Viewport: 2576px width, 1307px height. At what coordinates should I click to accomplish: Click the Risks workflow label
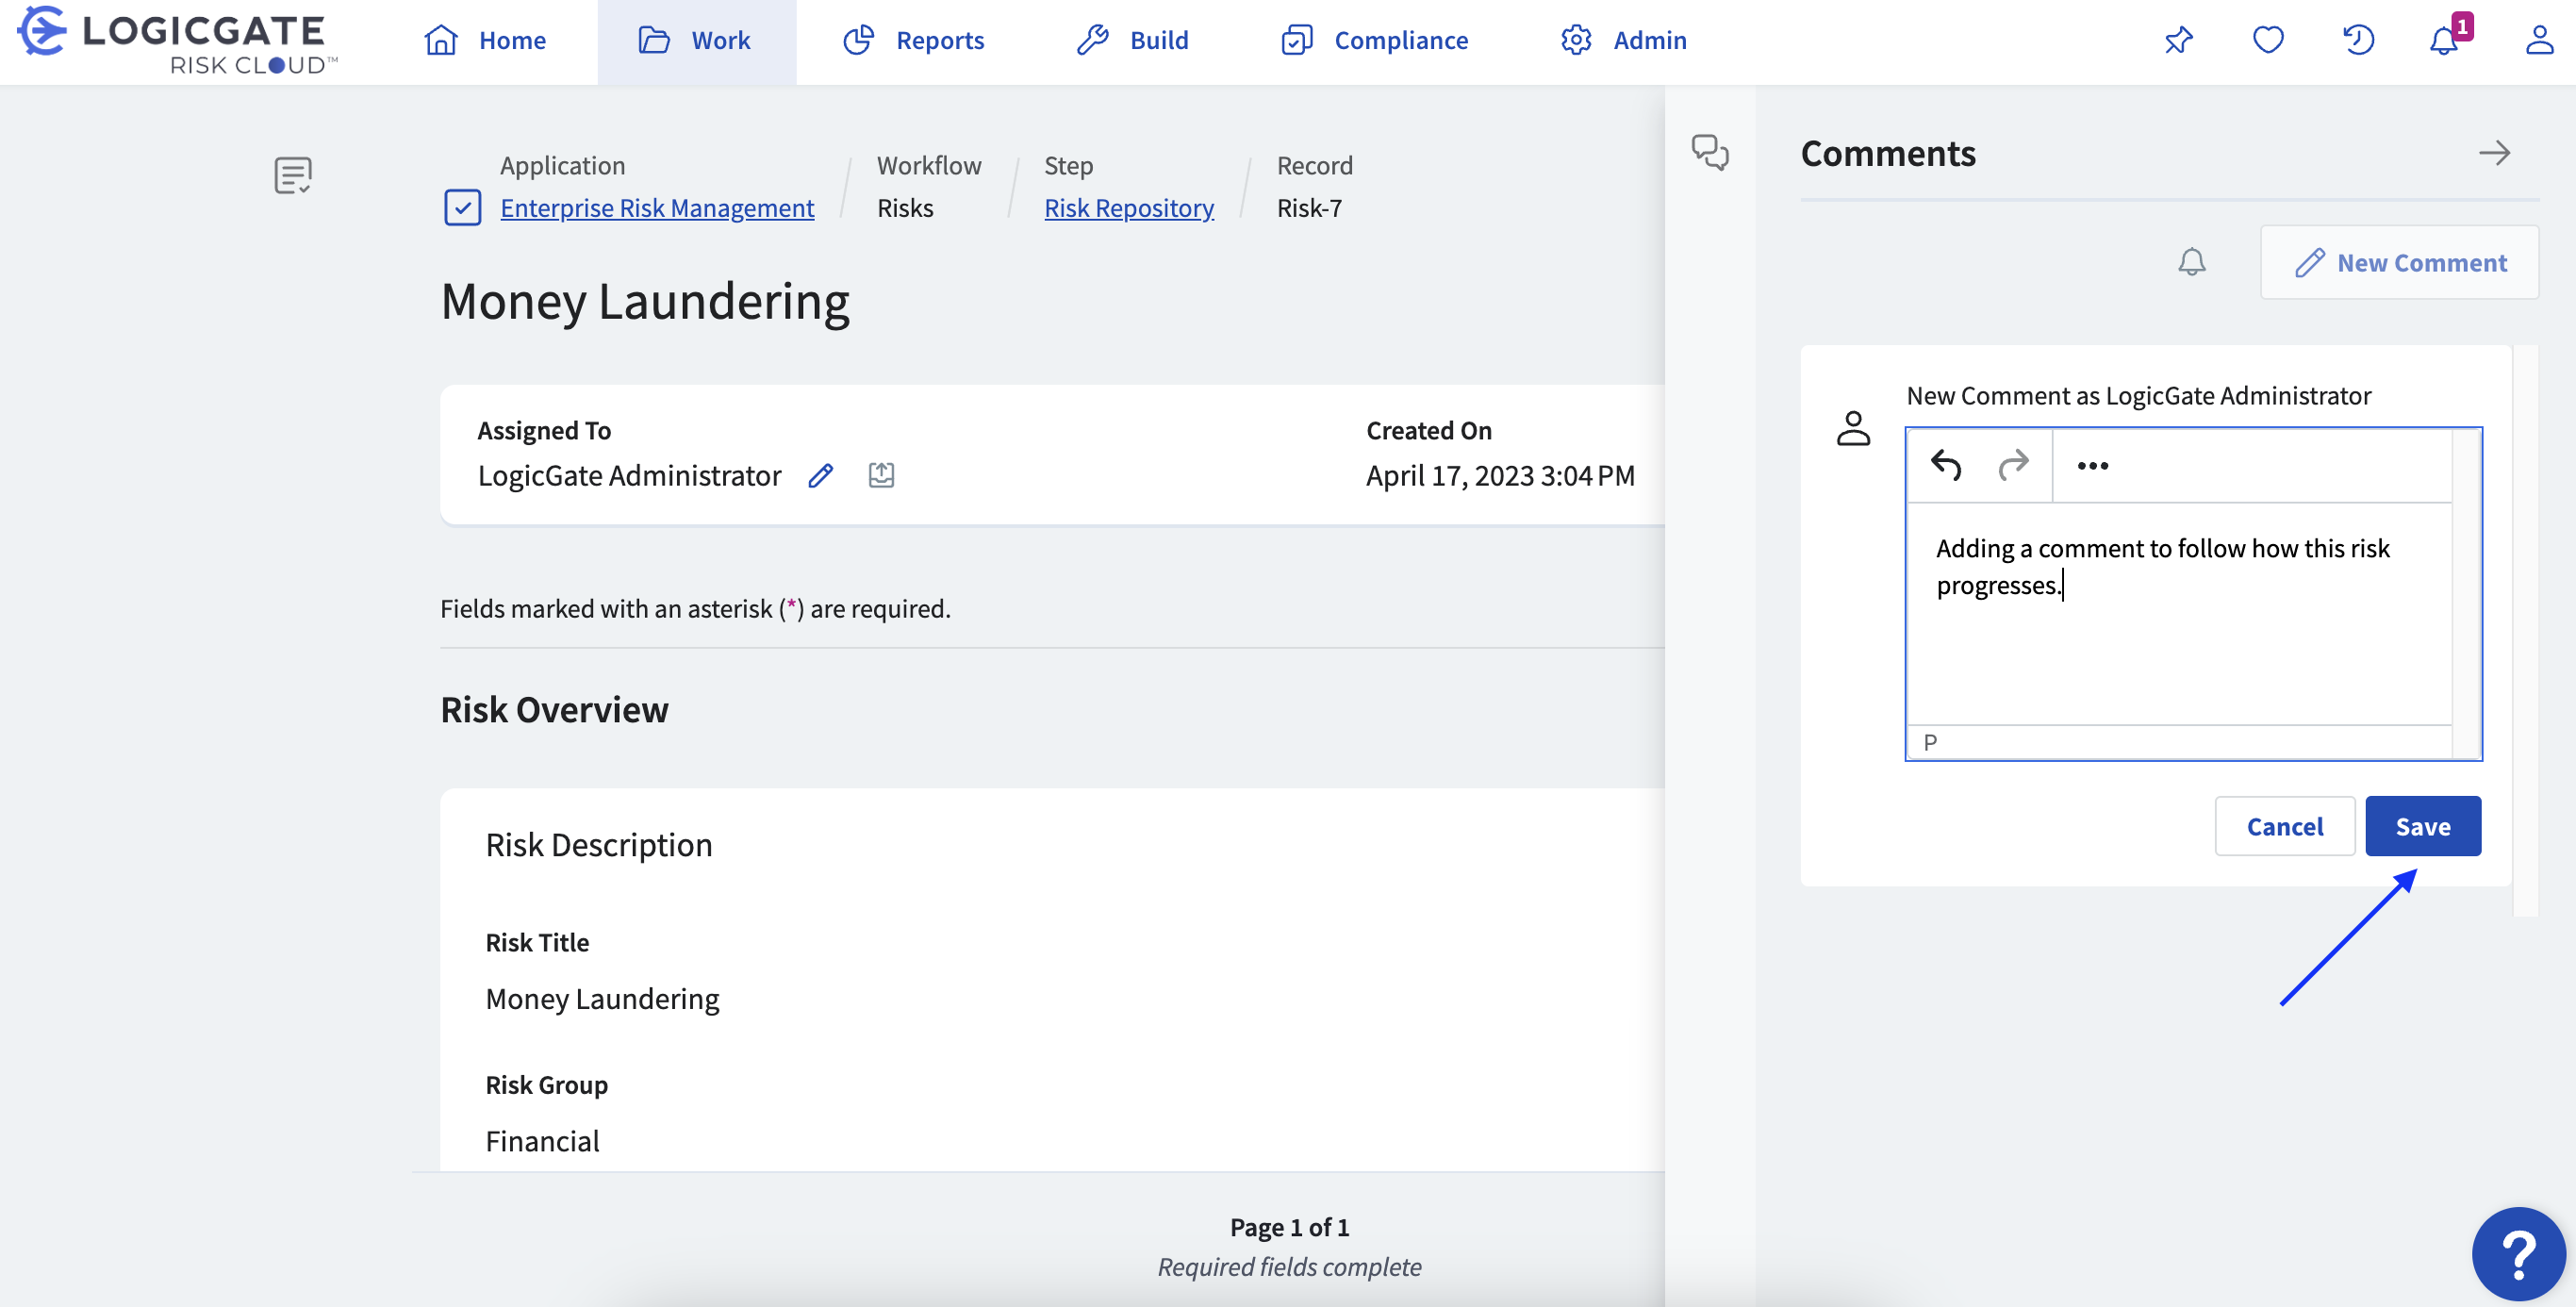[905, 208]
